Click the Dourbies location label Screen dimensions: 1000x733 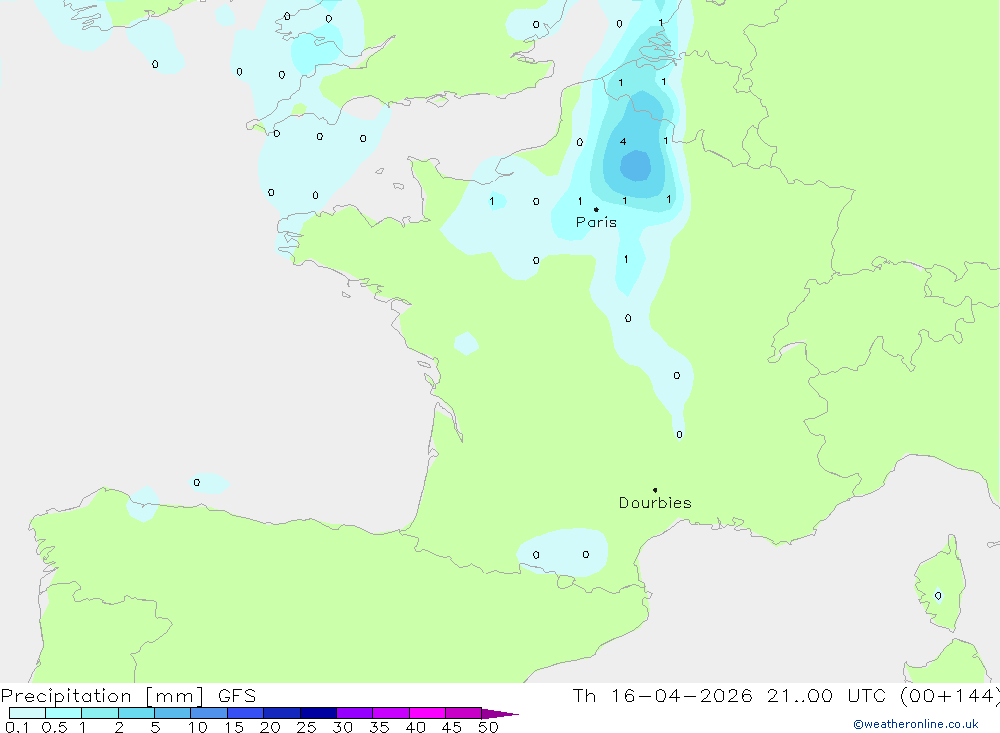point(655,503)
